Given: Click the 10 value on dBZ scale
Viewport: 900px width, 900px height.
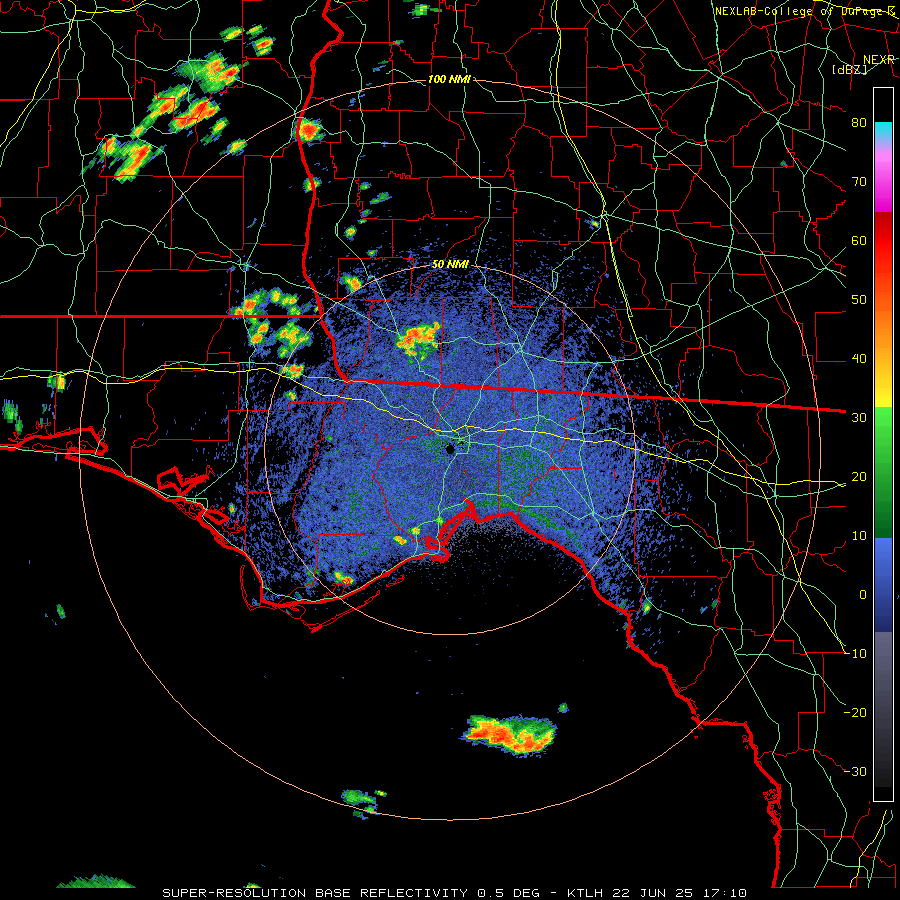Looking at the screenshot, I should pos(859,536).
